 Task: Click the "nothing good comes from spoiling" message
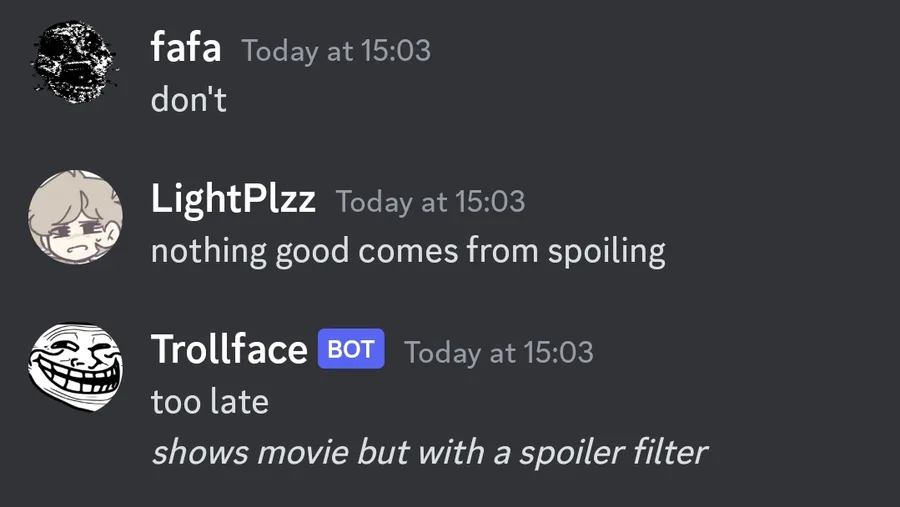pyautogui.click(x=408, y=251)
